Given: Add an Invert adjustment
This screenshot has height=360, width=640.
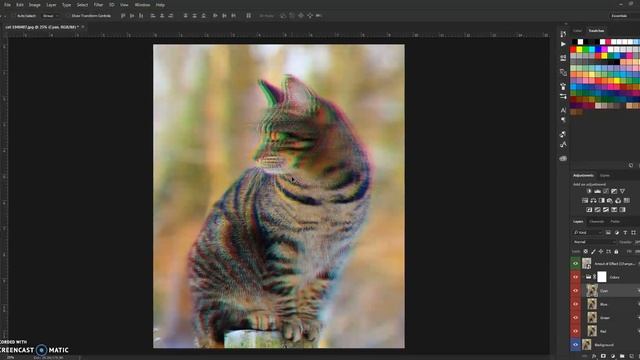Looking at the screenshot, I should (x=589, y=210).
